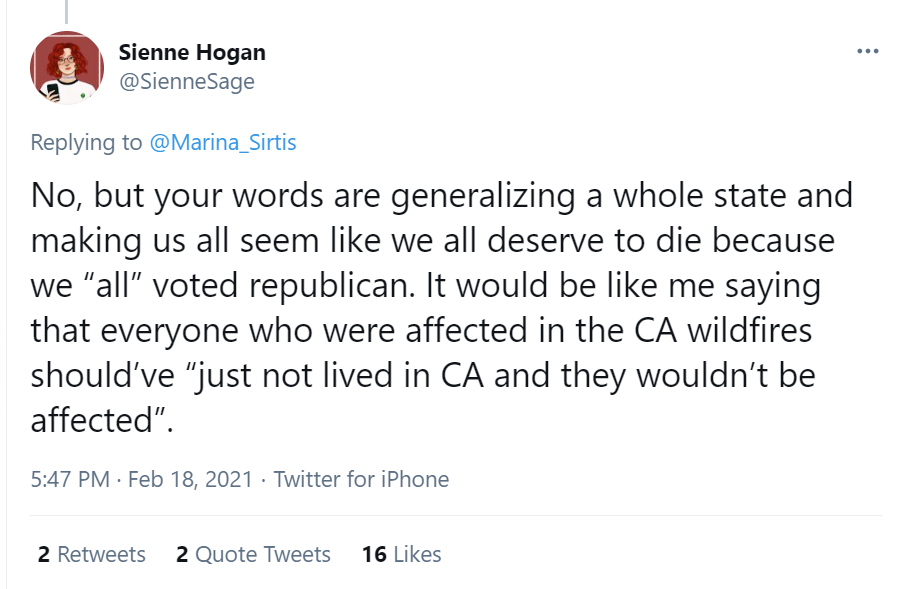903x589 pixels.
Task: Show the 16 Likes list
Action: pyautogui.click(x=401, y=554)
